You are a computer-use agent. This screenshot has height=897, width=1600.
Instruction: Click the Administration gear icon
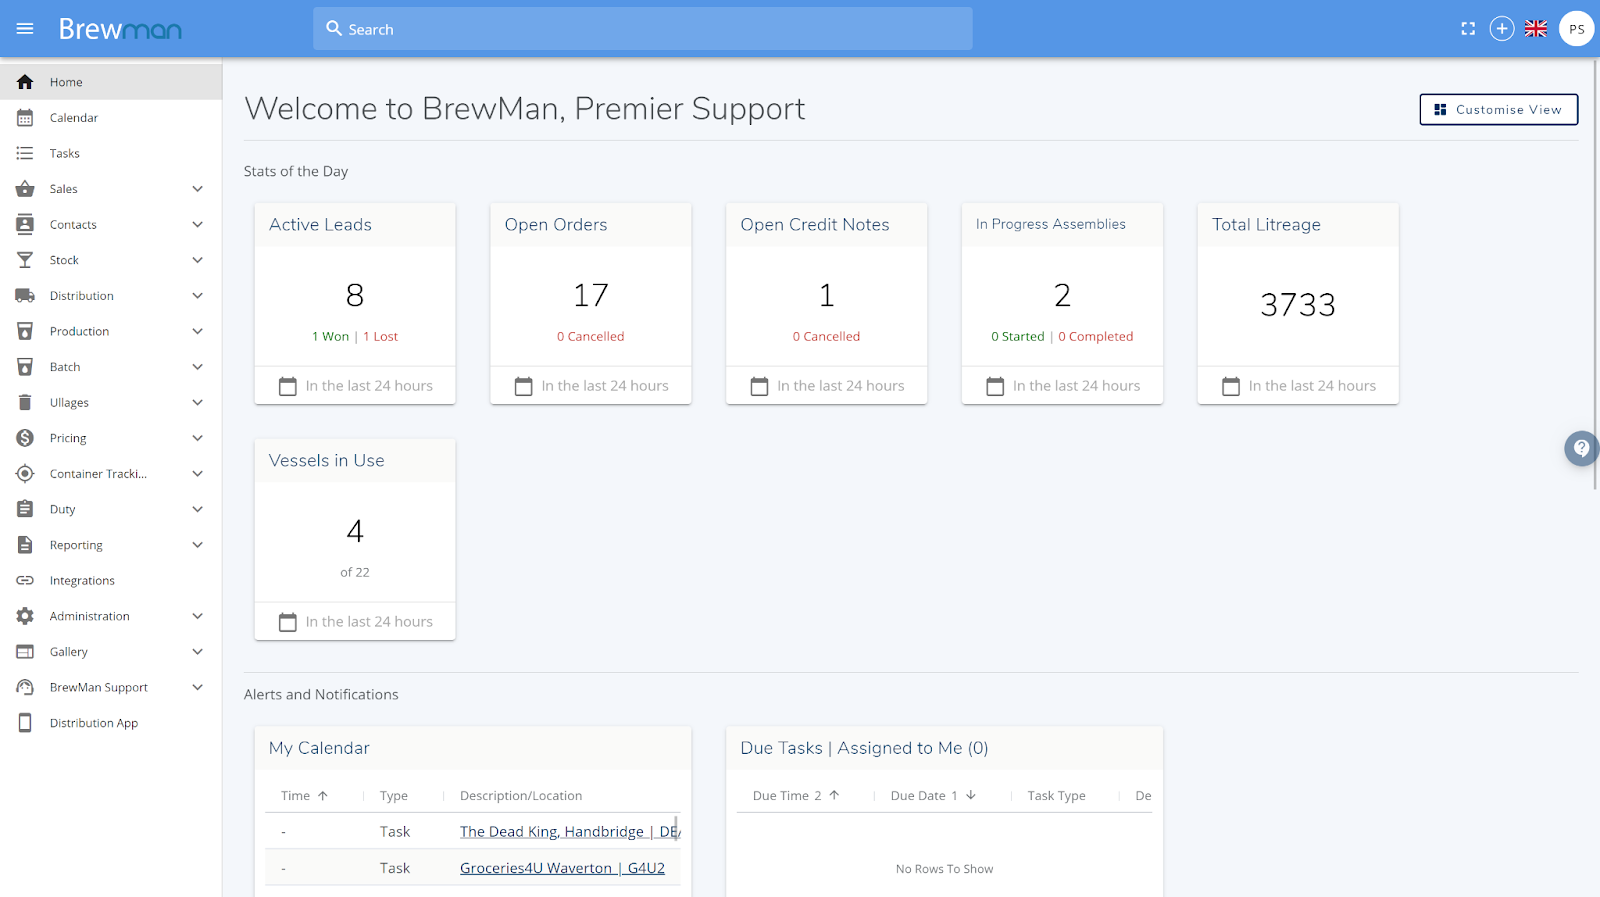click(25, 616)
